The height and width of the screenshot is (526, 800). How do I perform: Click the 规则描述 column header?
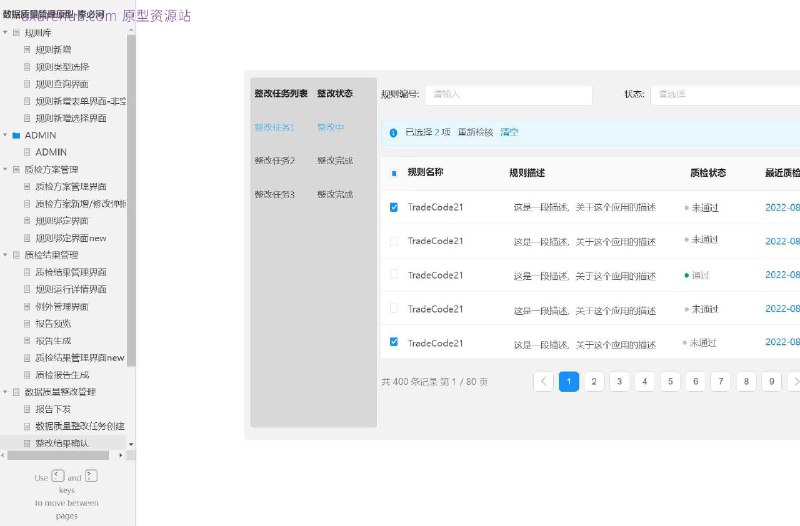(527, 173)
